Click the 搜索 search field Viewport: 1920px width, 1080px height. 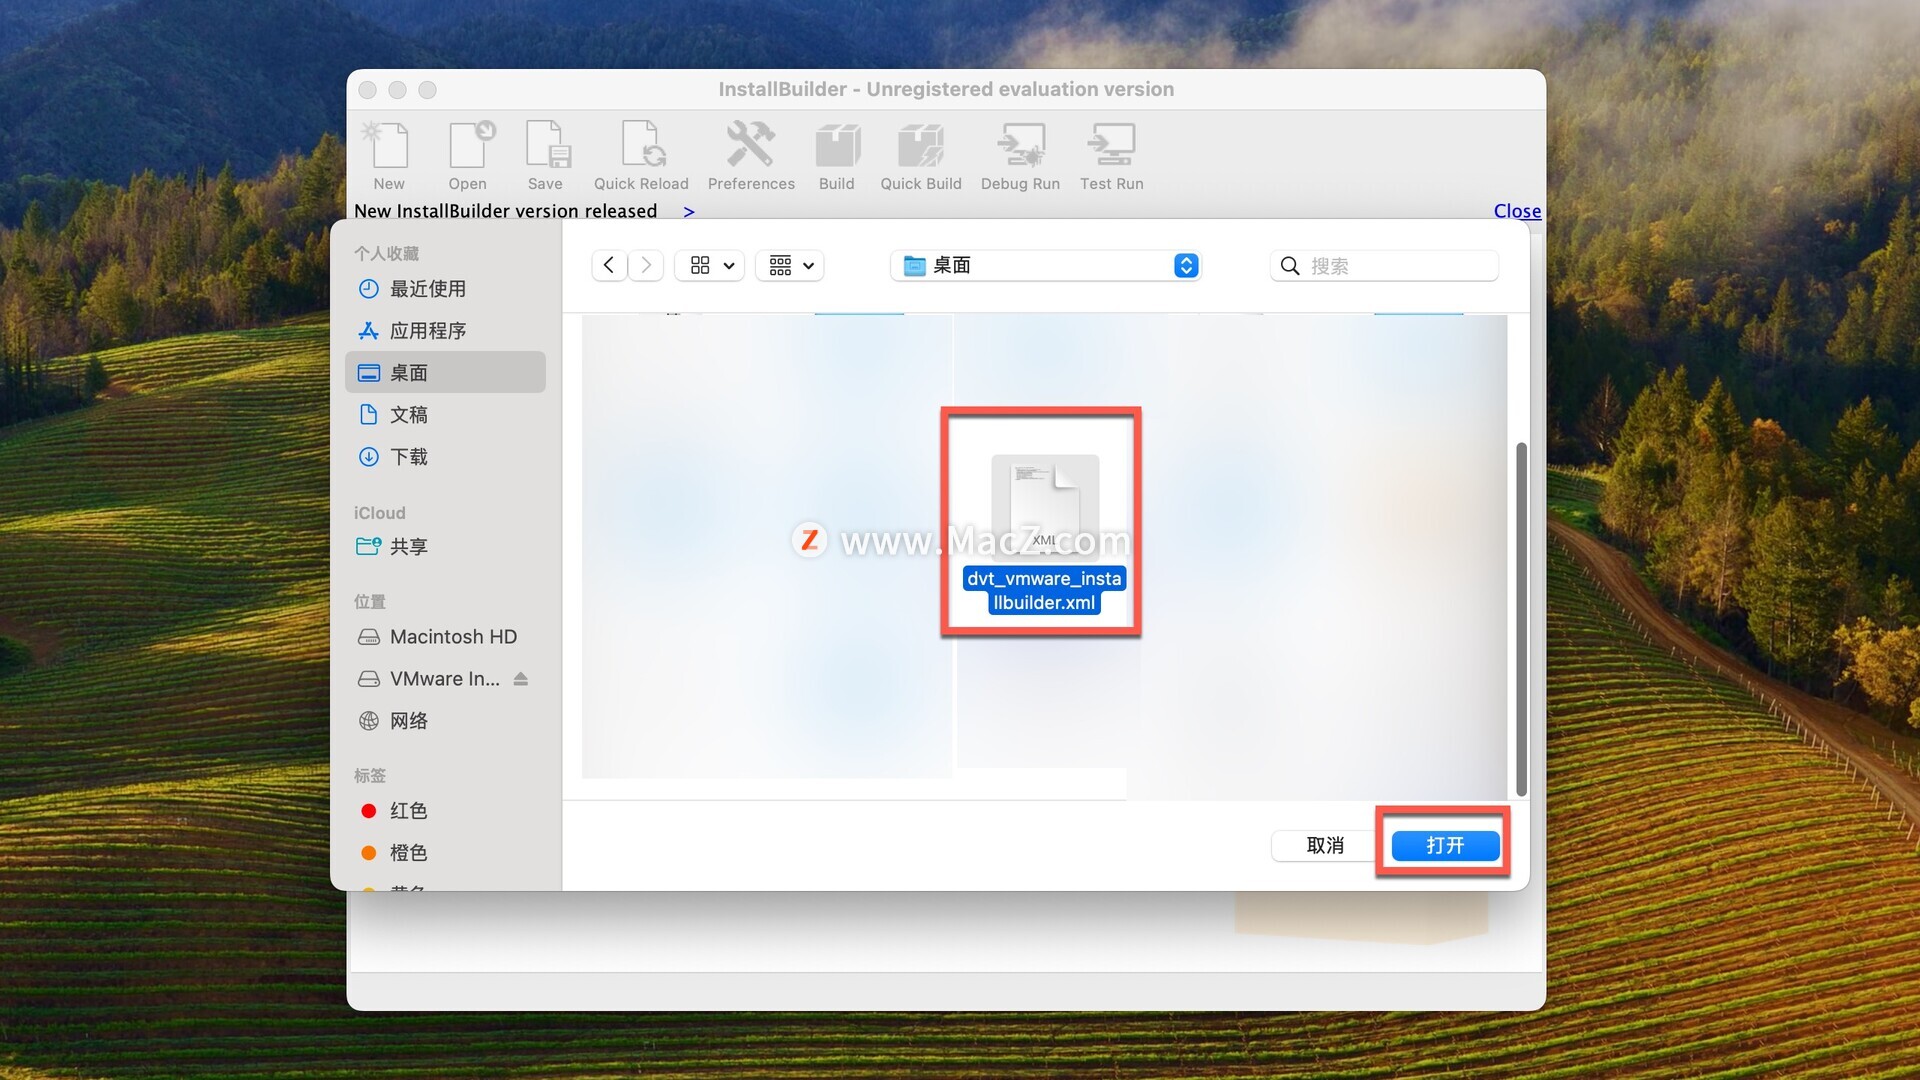click(x=1384, y=265)
